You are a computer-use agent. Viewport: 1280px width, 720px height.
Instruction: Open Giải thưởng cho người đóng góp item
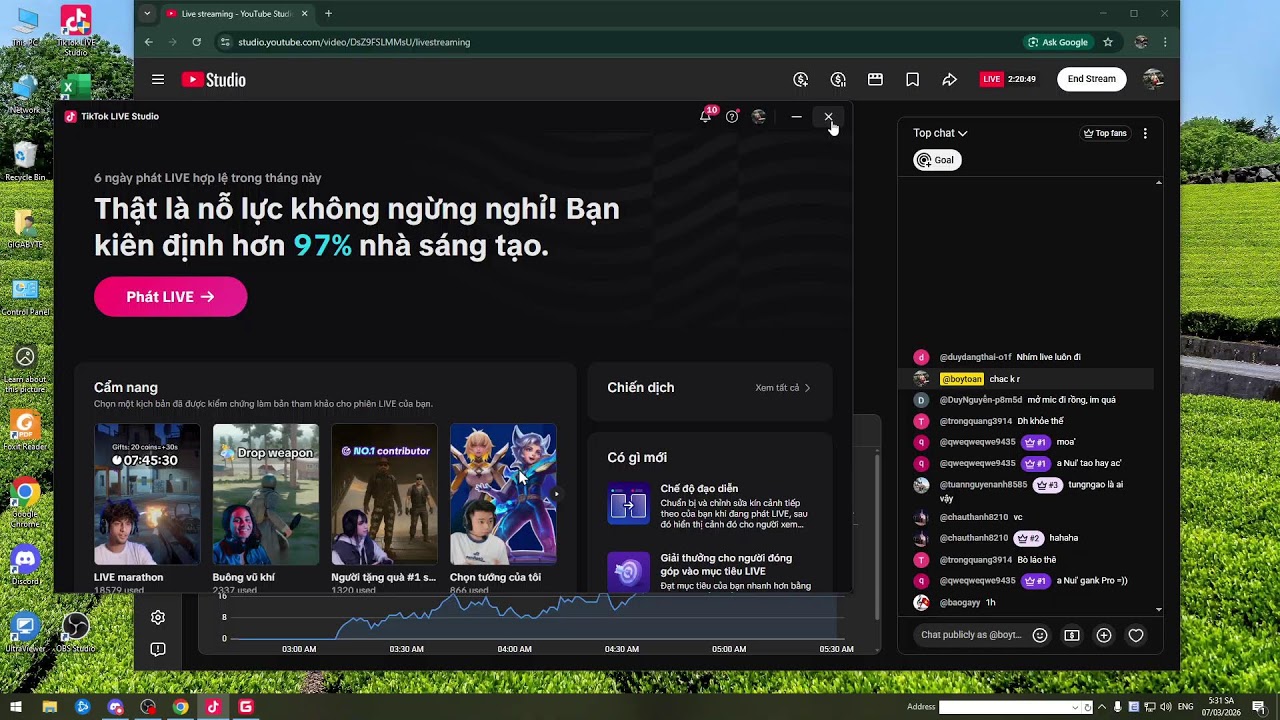tap(710, 571)
